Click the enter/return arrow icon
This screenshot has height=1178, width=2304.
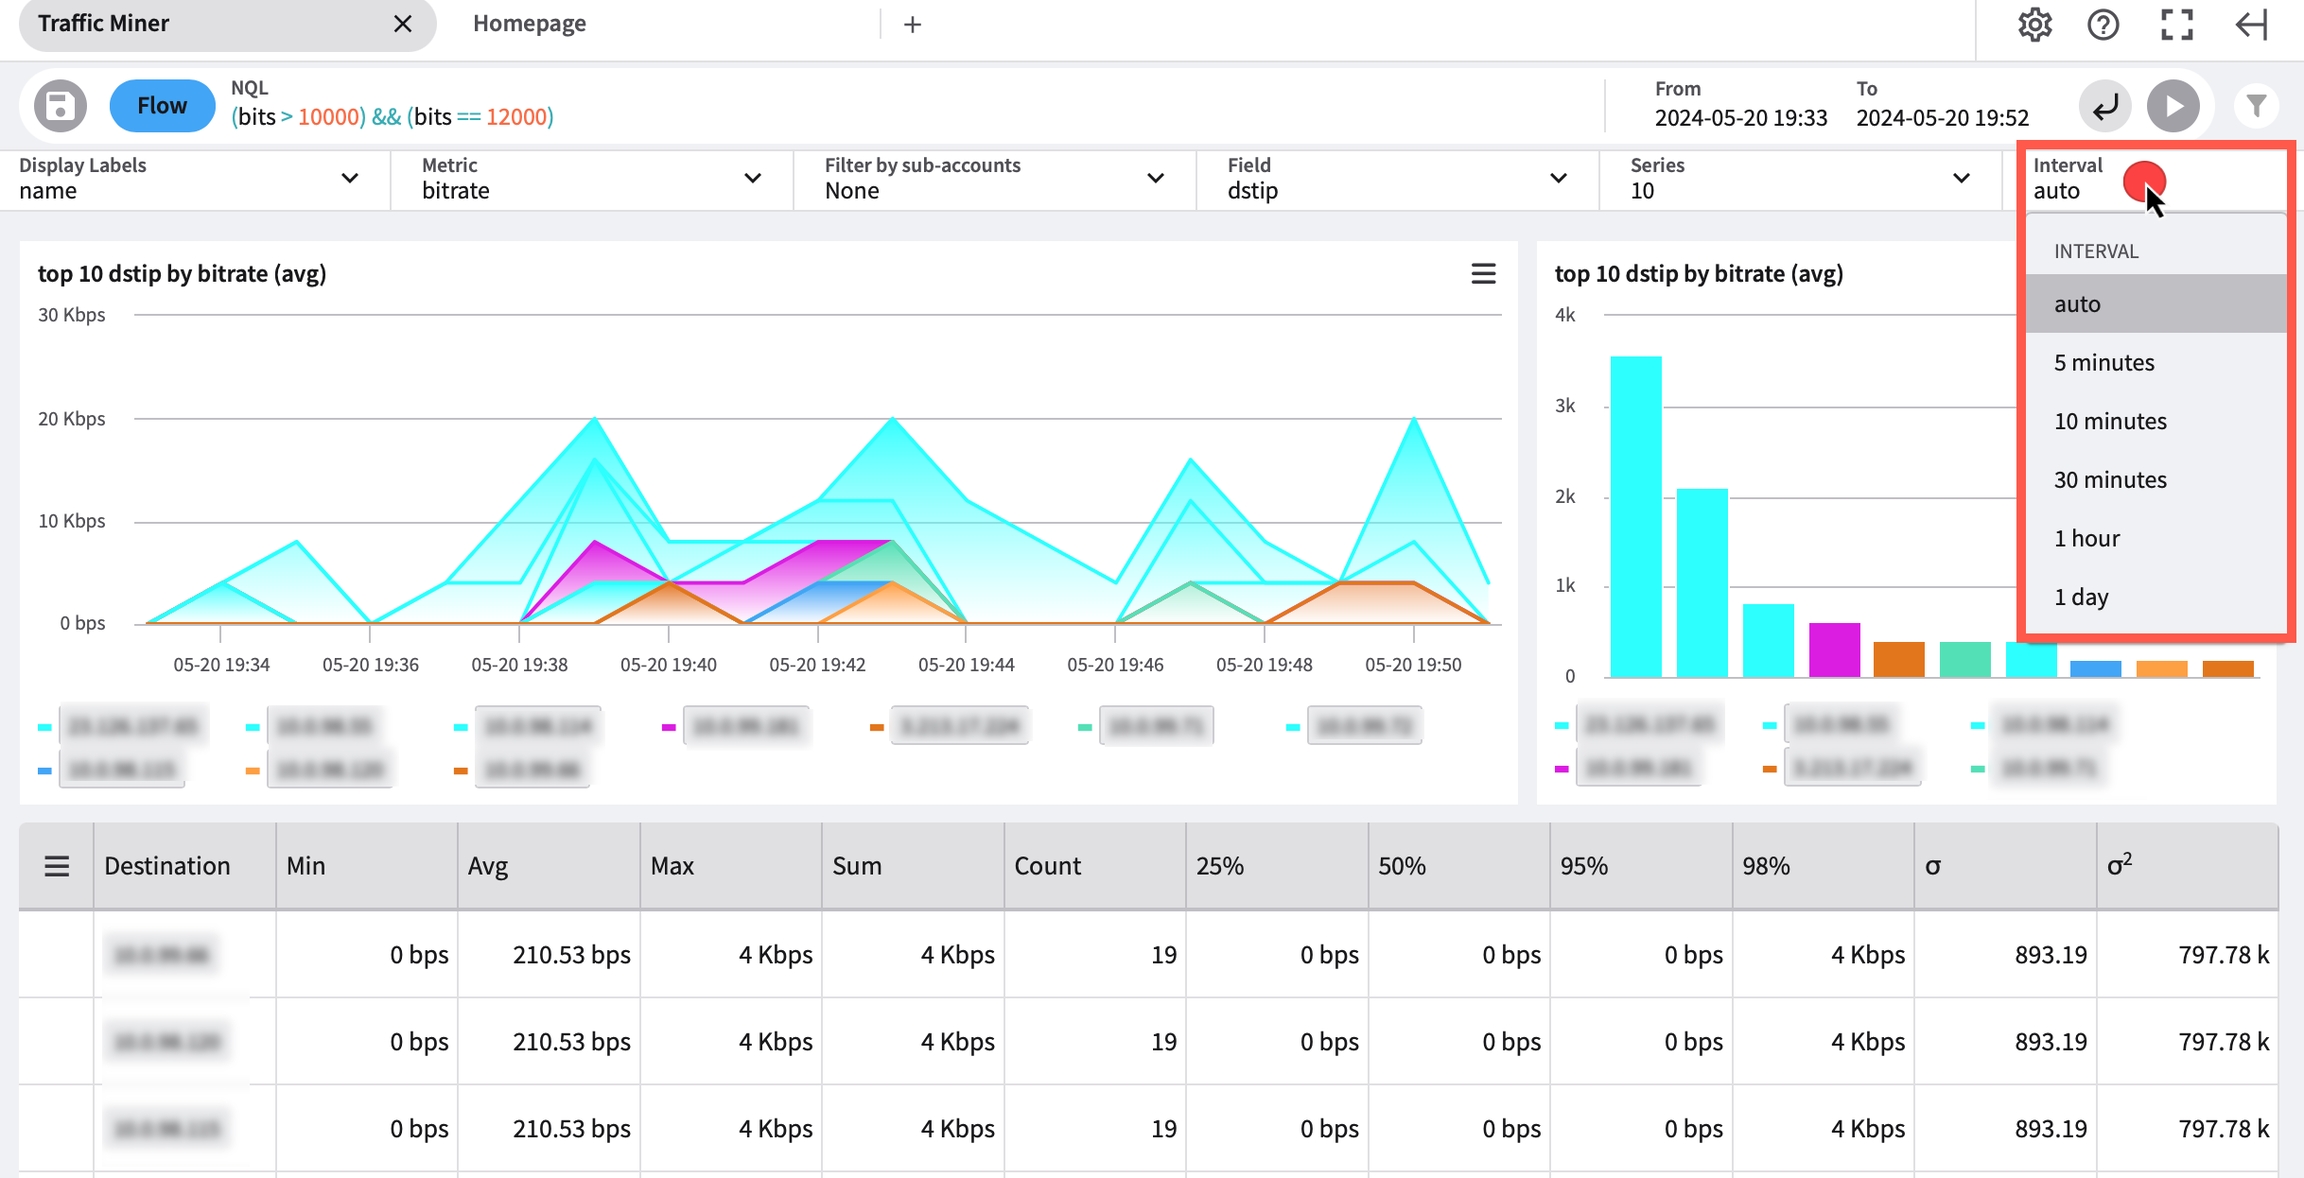click(x=2105, y=106)
